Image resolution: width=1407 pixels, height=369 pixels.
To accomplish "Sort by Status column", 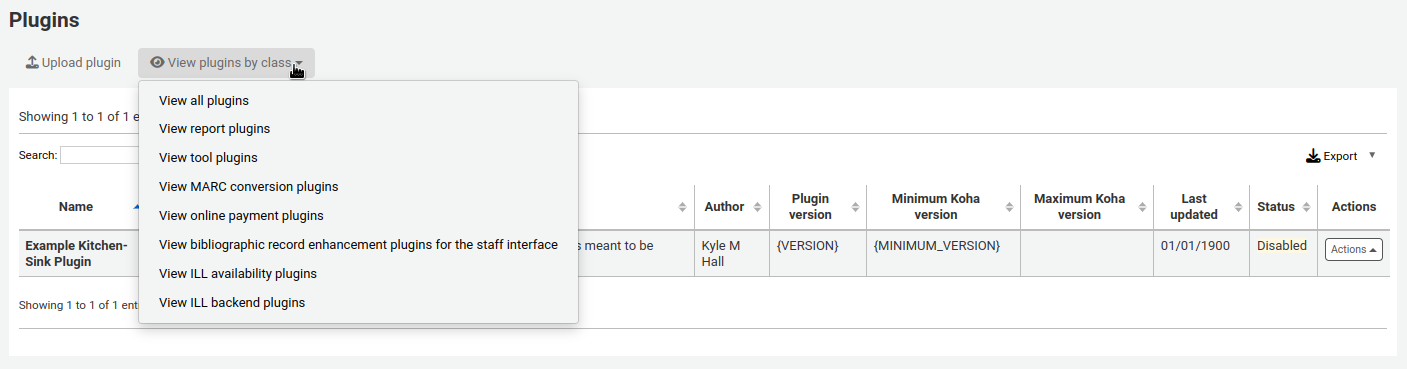I will click(x=1284, y=207).
